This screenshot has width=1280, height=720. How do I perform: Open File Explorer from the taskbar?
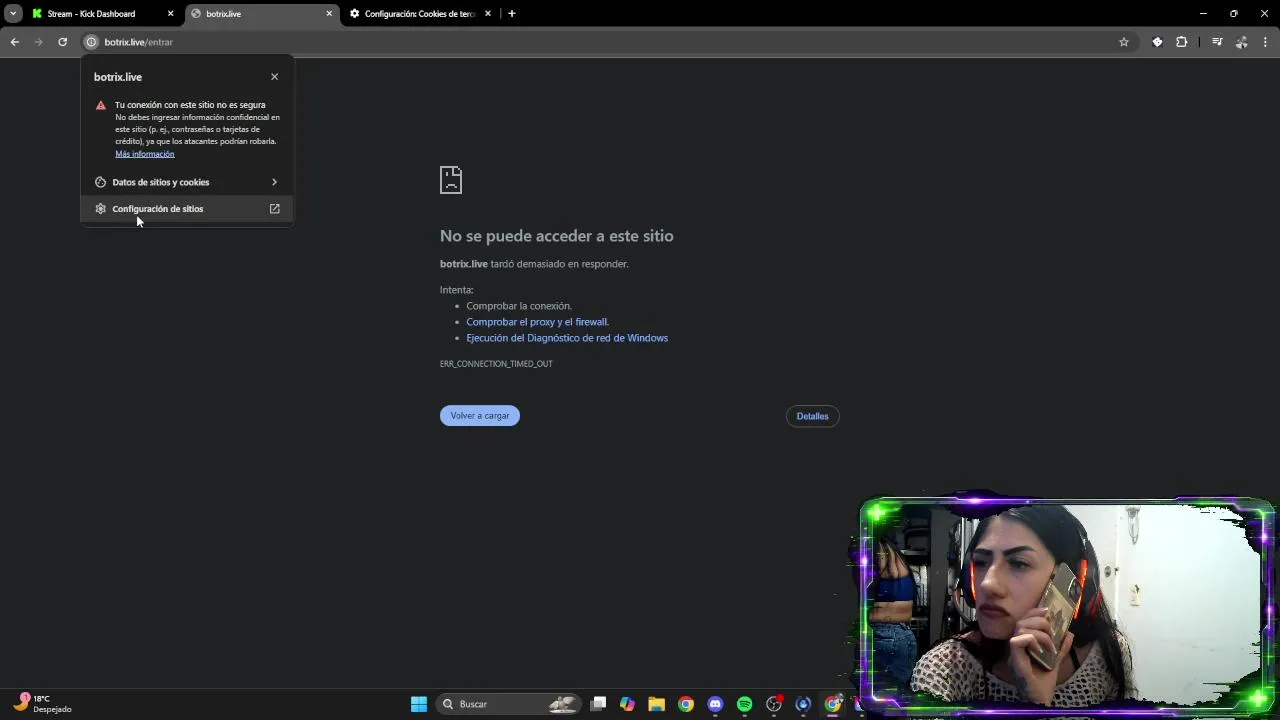pos(656,704)
